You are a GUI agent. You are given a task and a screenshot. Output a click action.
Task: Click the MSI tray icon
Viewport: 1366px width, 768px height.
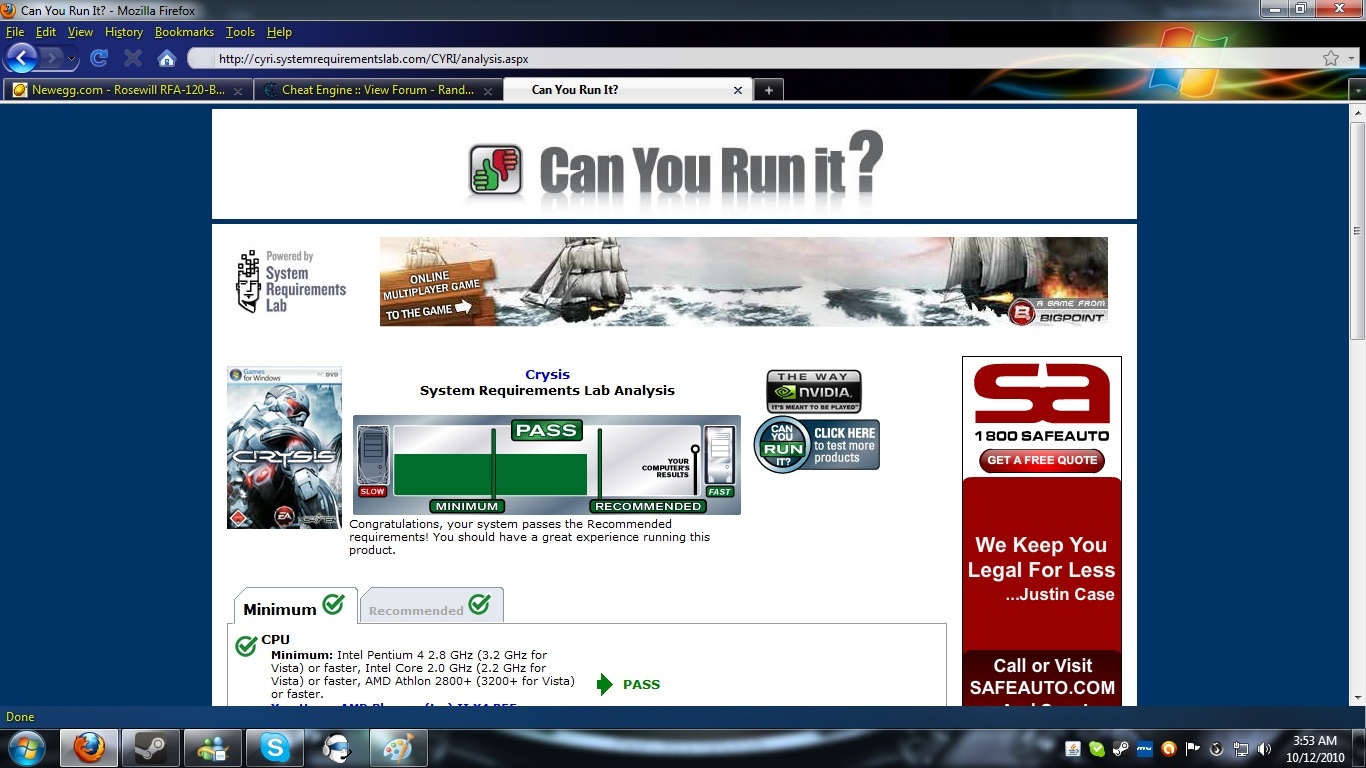click(1145, 748)
